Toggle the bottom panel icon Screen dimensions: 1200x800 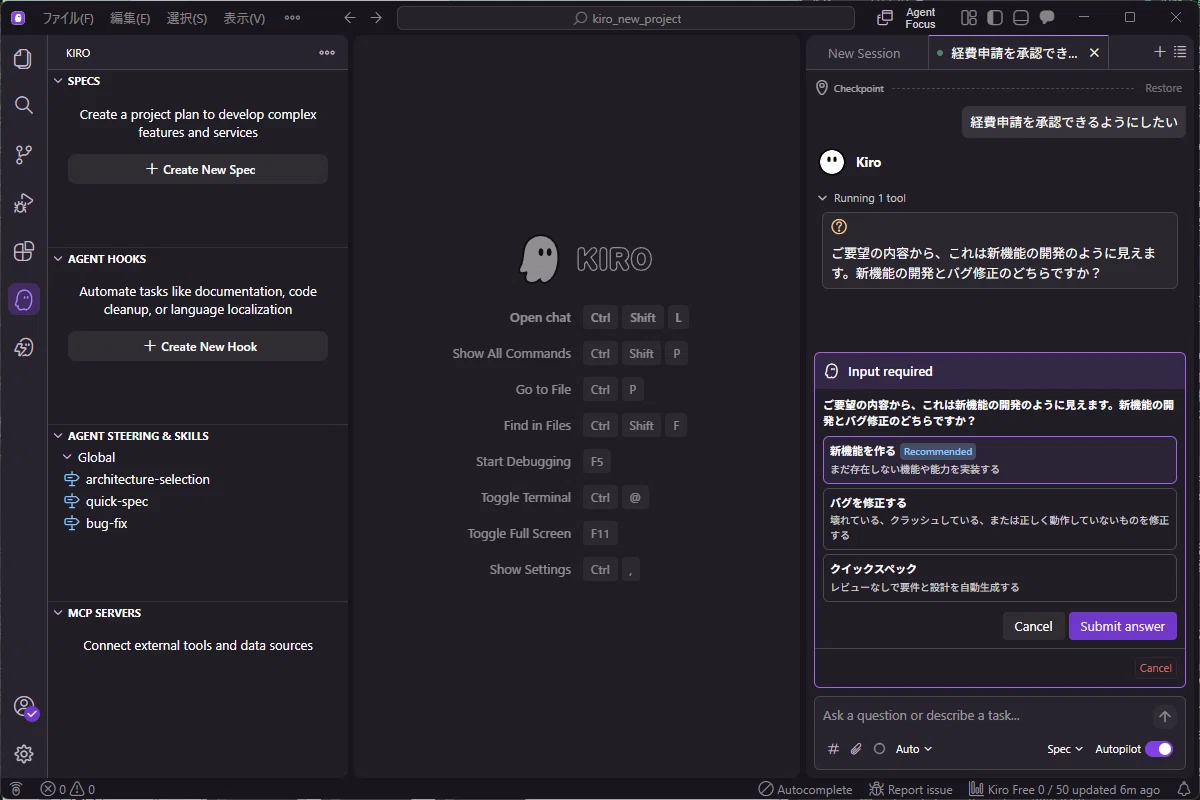(x=1020, y=18)
